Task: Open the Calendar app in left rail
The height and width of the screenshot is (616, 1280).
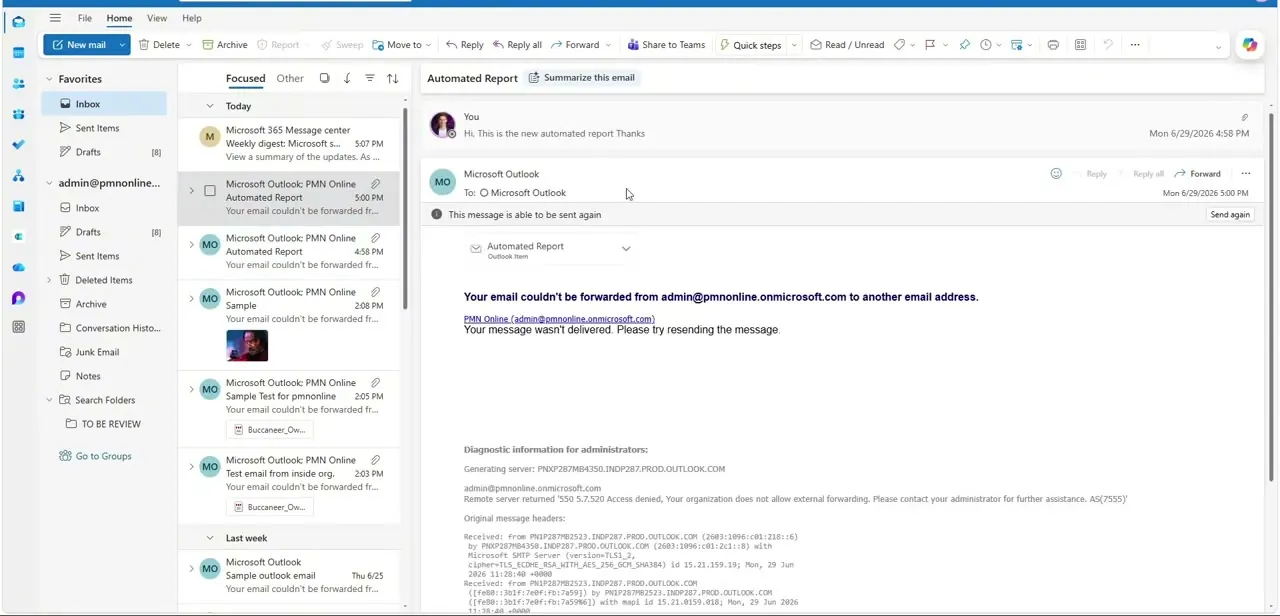Action: tap(18, 53)
